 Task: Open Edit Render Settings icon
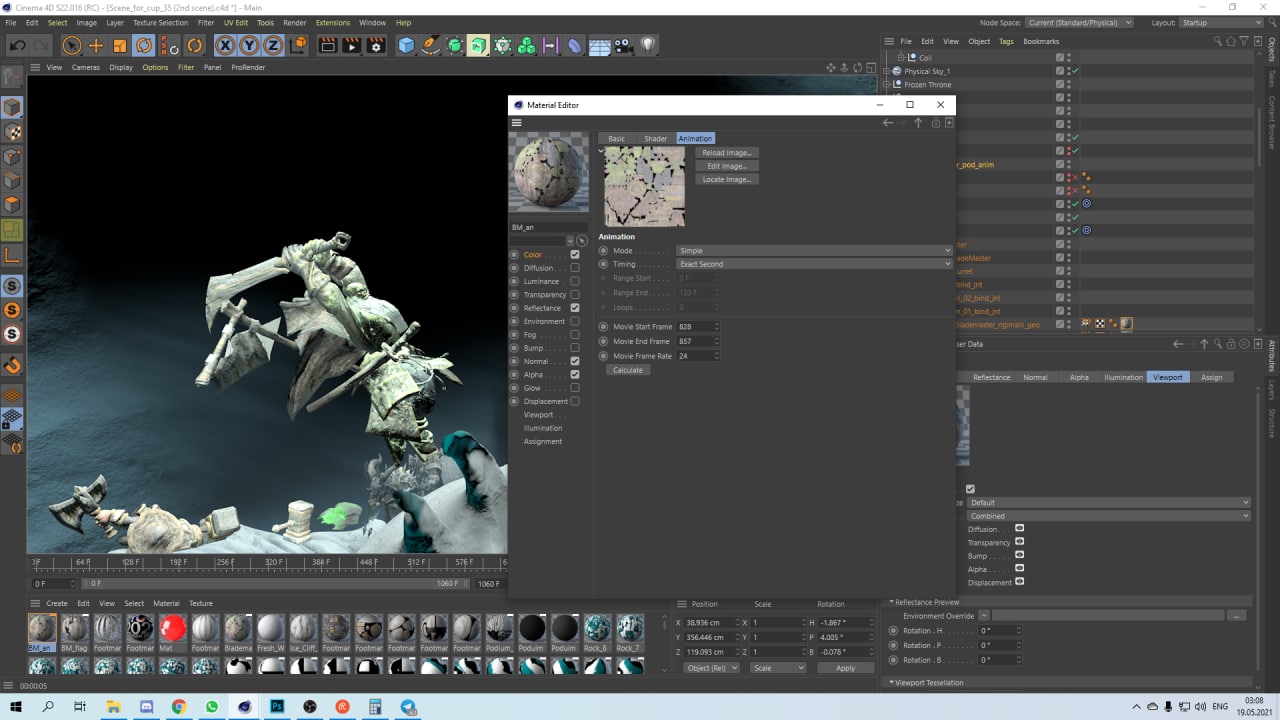pyautogui.click(x=376, y=45)
